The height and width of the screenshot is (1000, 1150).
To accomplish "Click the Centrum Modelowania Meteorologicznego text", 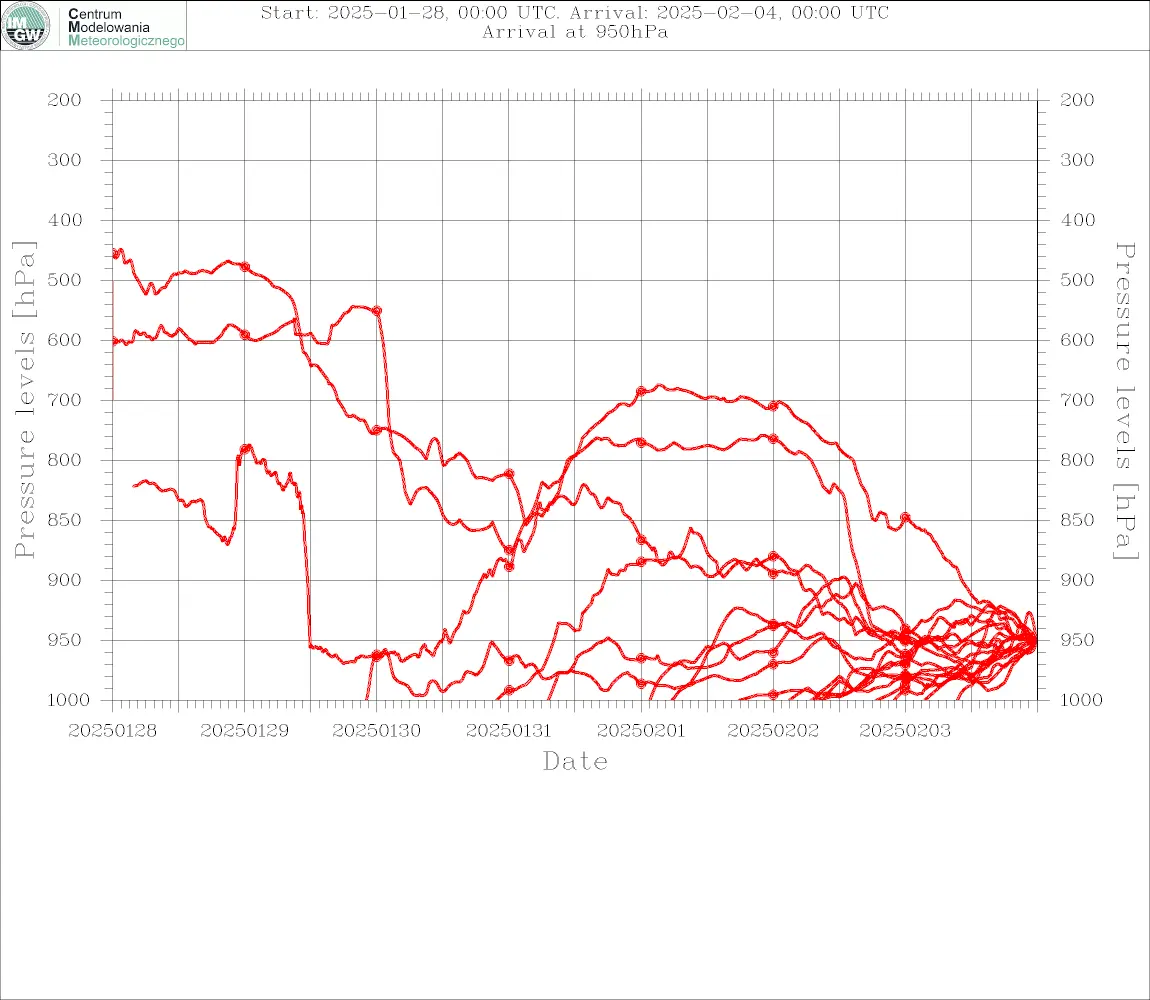I will coord(125,27).
